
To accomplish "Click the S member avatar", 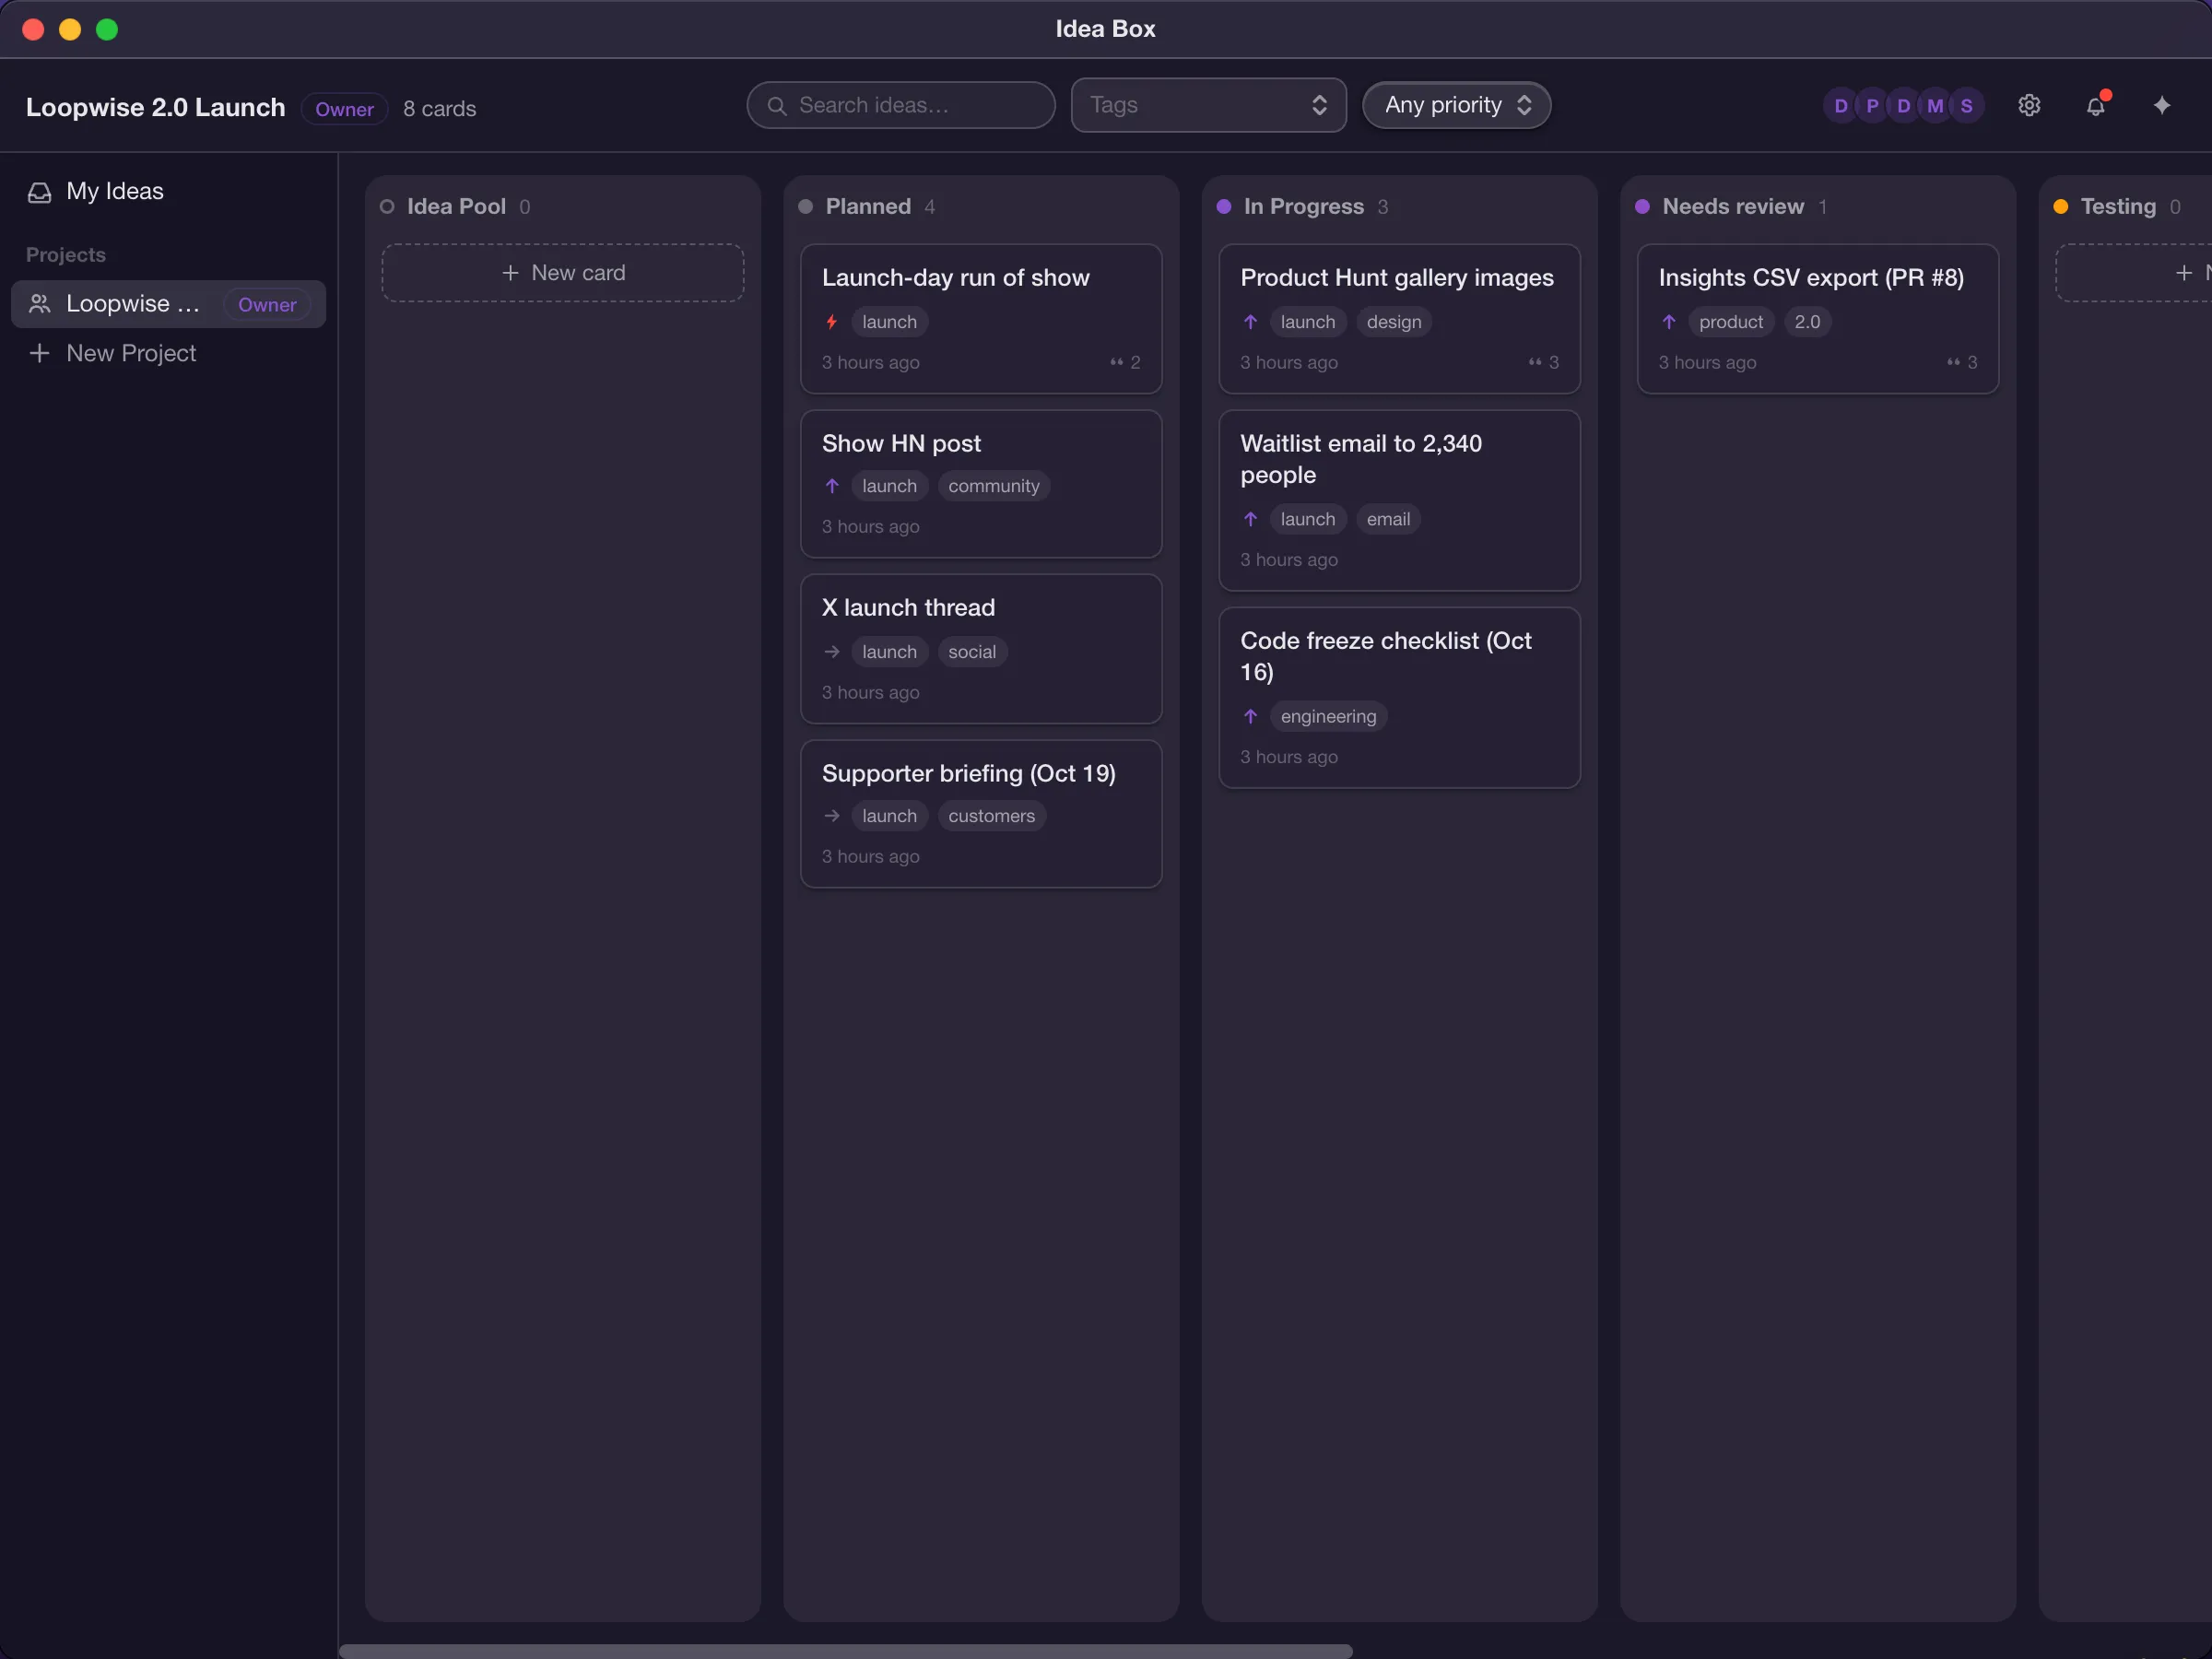I will pyautogui.click(x=1966, y=105).
